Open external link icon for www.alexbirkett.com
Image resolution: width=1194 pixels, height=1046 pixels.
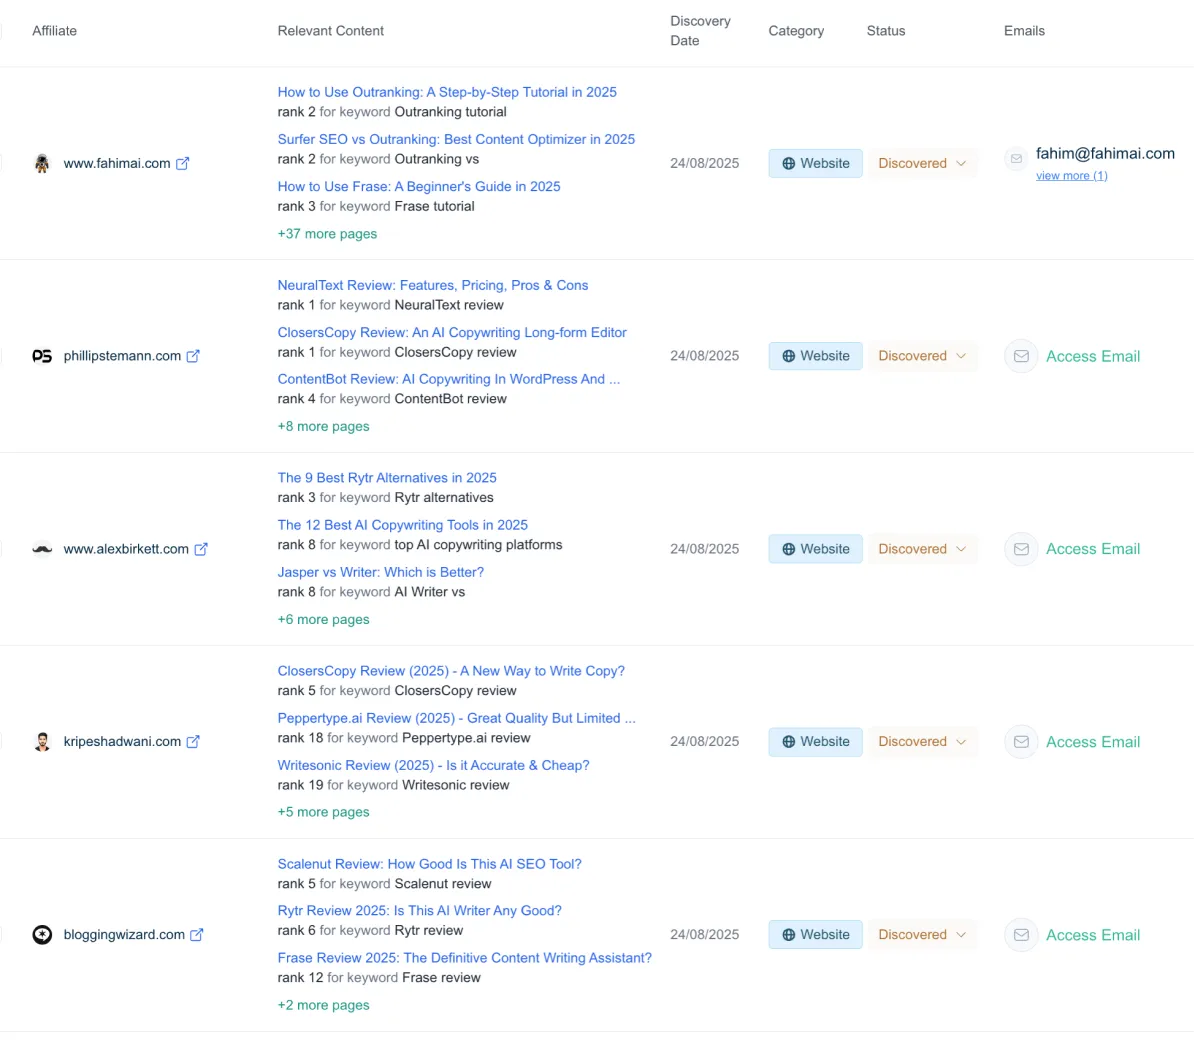pyautogui.click(x=201, y=549)
